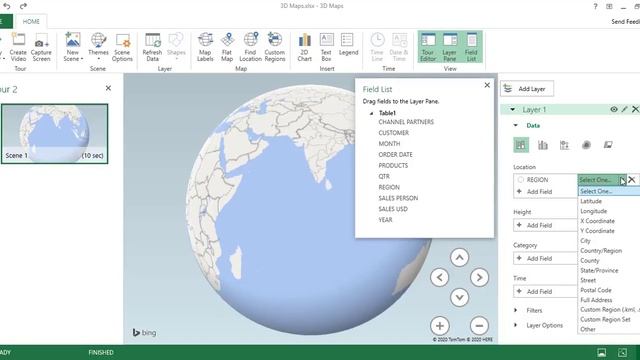The width and height of the screenshot is (640, 360).
Task: Collapse the Table1 tree node
Action: click(x=371, y=113)
